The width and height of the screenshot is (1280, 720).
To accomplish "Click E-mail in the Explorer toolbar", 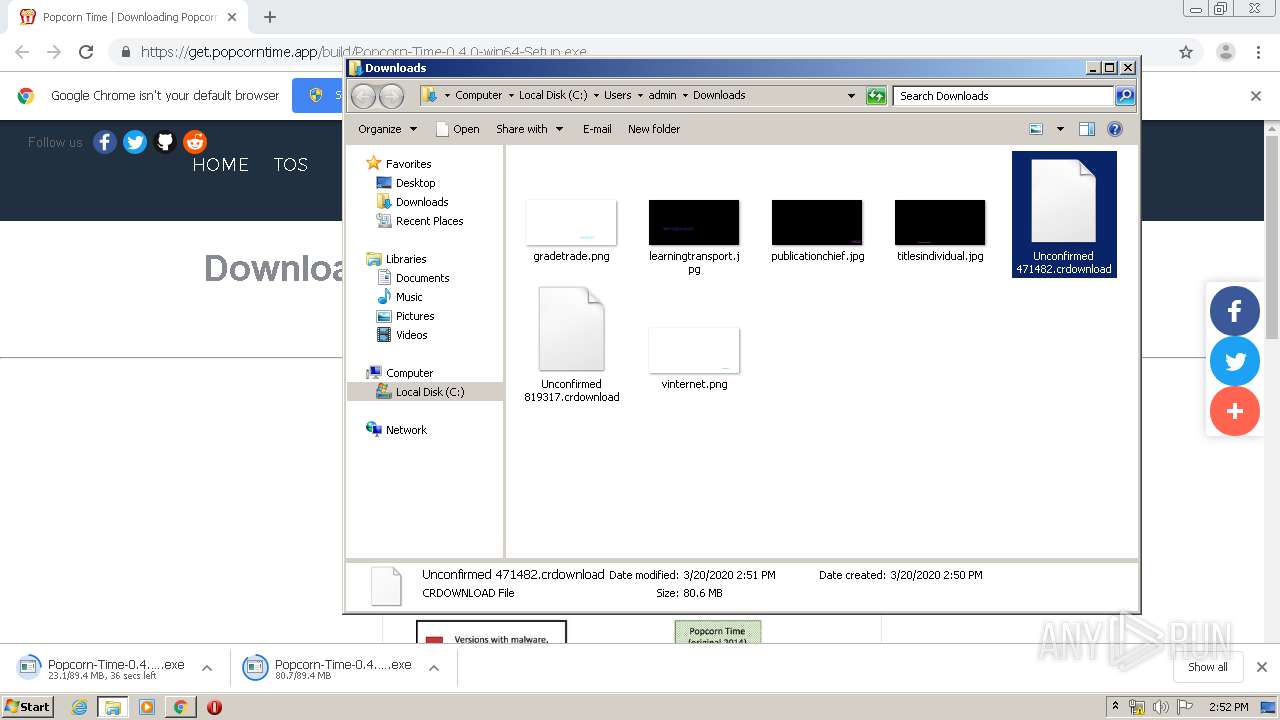I will [597, 129].
